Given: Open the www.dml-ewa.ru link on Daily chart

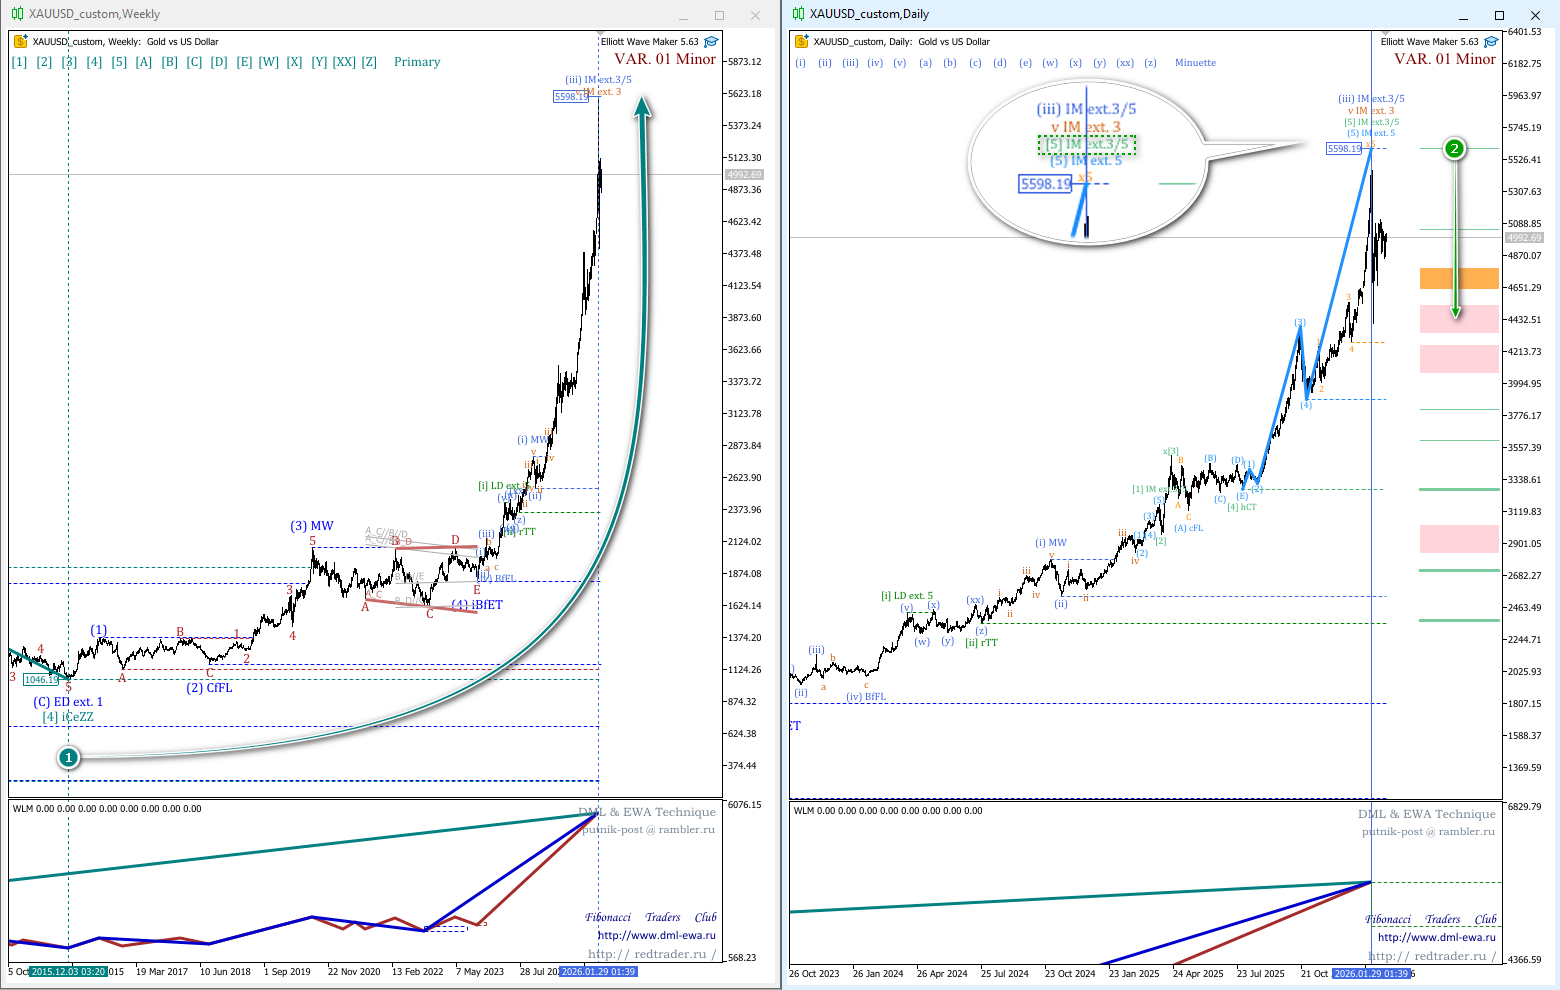Looking at the screenshot, I should (1436, 937).
